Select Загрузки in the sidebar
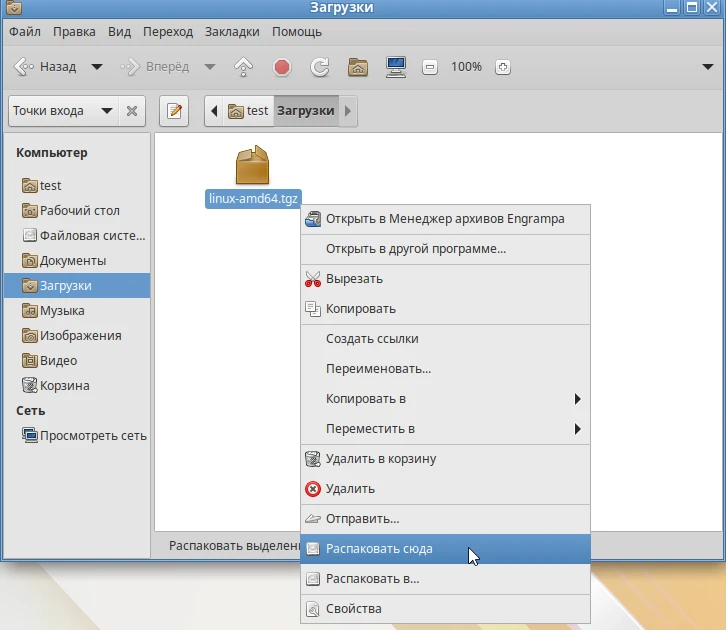This screenshot has height=630, width=726. click(x=77, y=286)
